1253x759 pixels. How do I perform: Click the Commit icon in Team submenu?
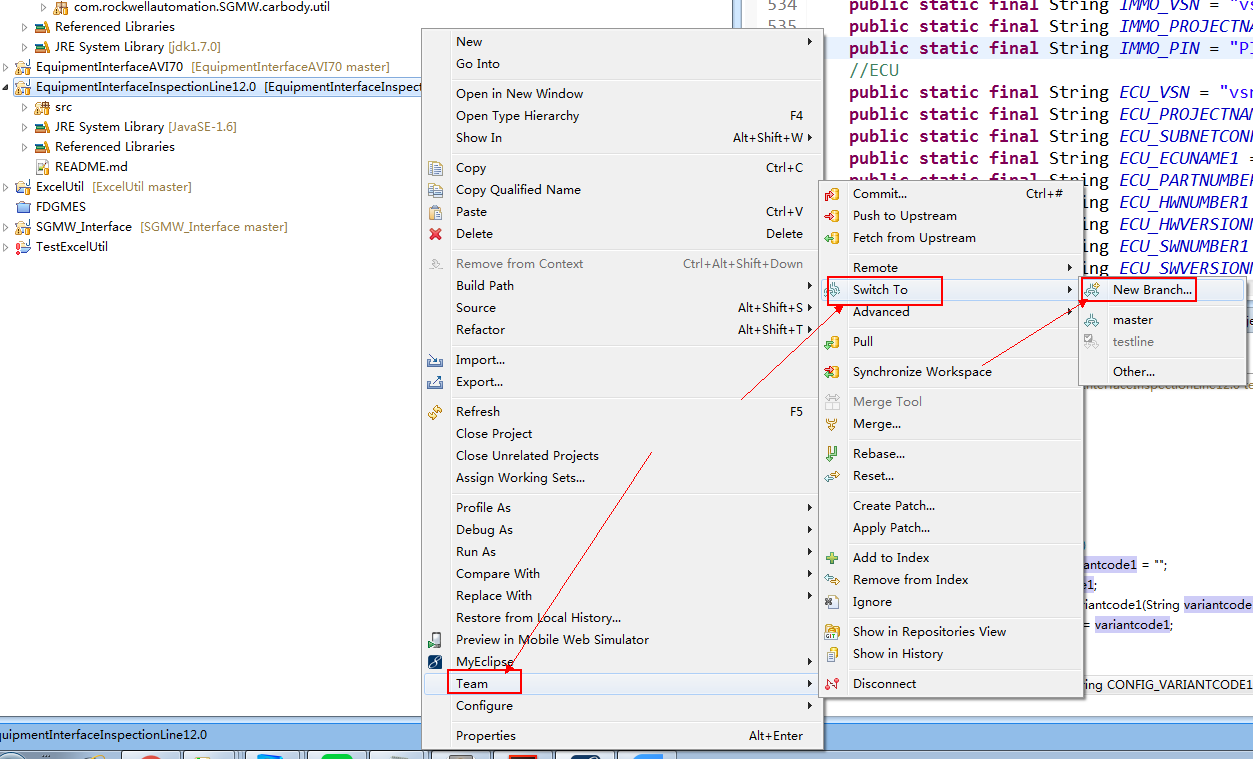(x=832, y=194)
